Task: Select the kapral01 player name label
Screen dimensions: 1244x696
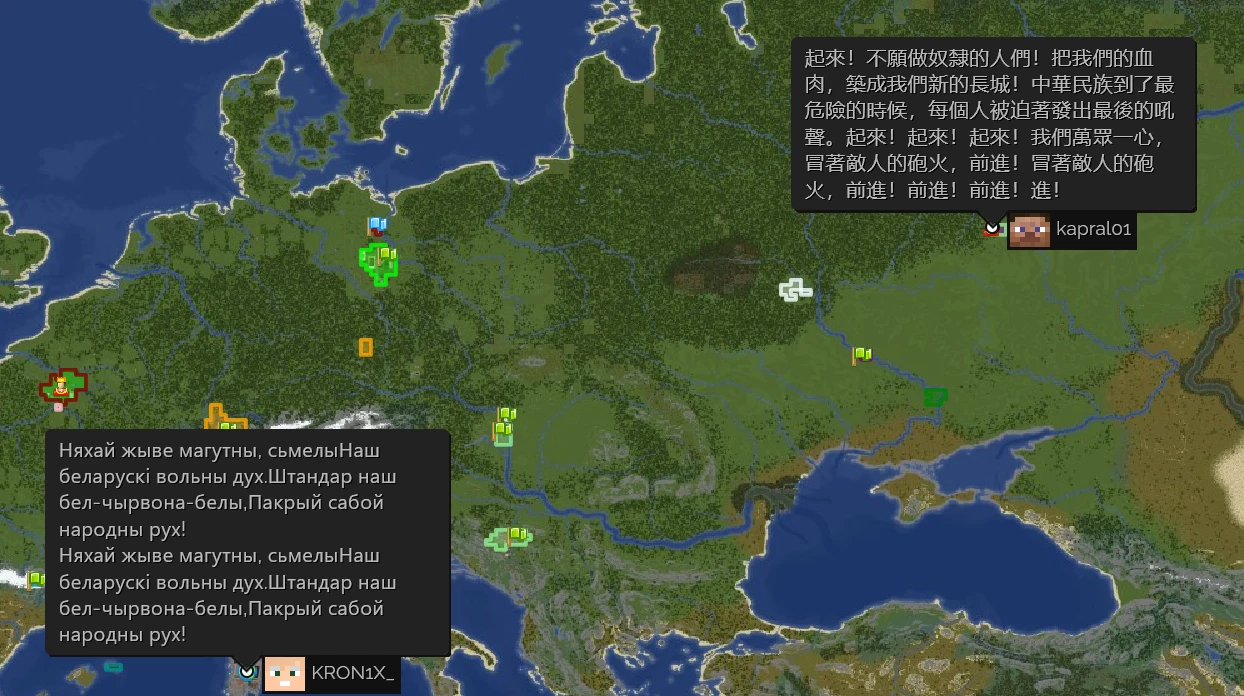Action: pos(1093,230)
